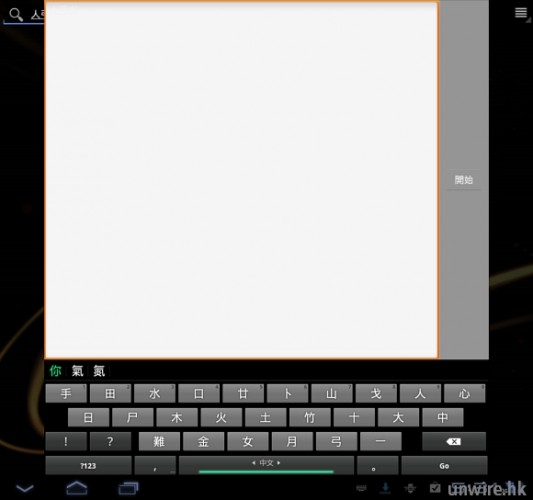The width and height of the screenshot is (533, 500).
Task: Tap the 女 key
Action: [x=248, y=442]
